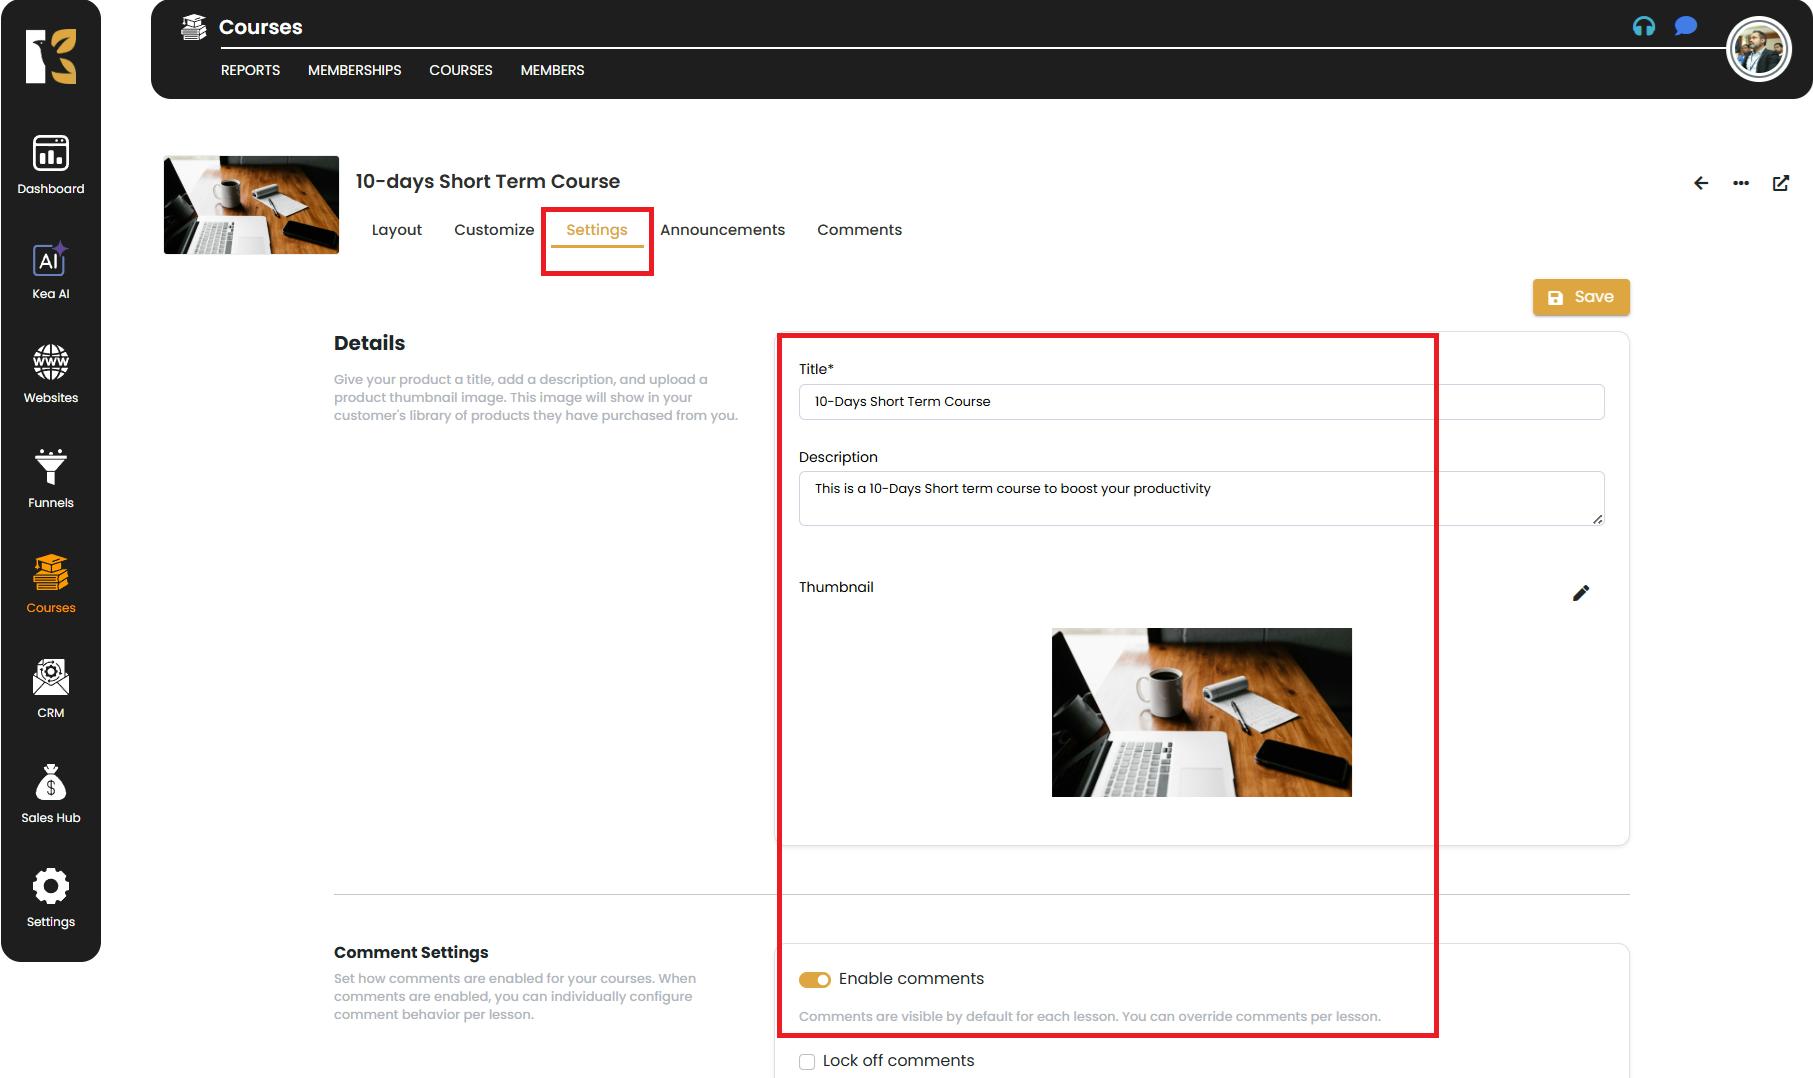Go to the Websites section

[x=50, y=374]
